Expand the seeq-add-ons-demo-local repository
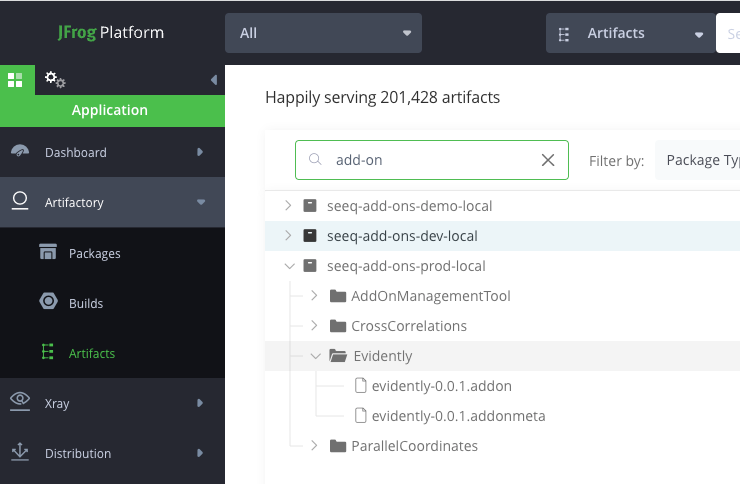This screenshot has width=740, height=484. [x=288, y=206]
